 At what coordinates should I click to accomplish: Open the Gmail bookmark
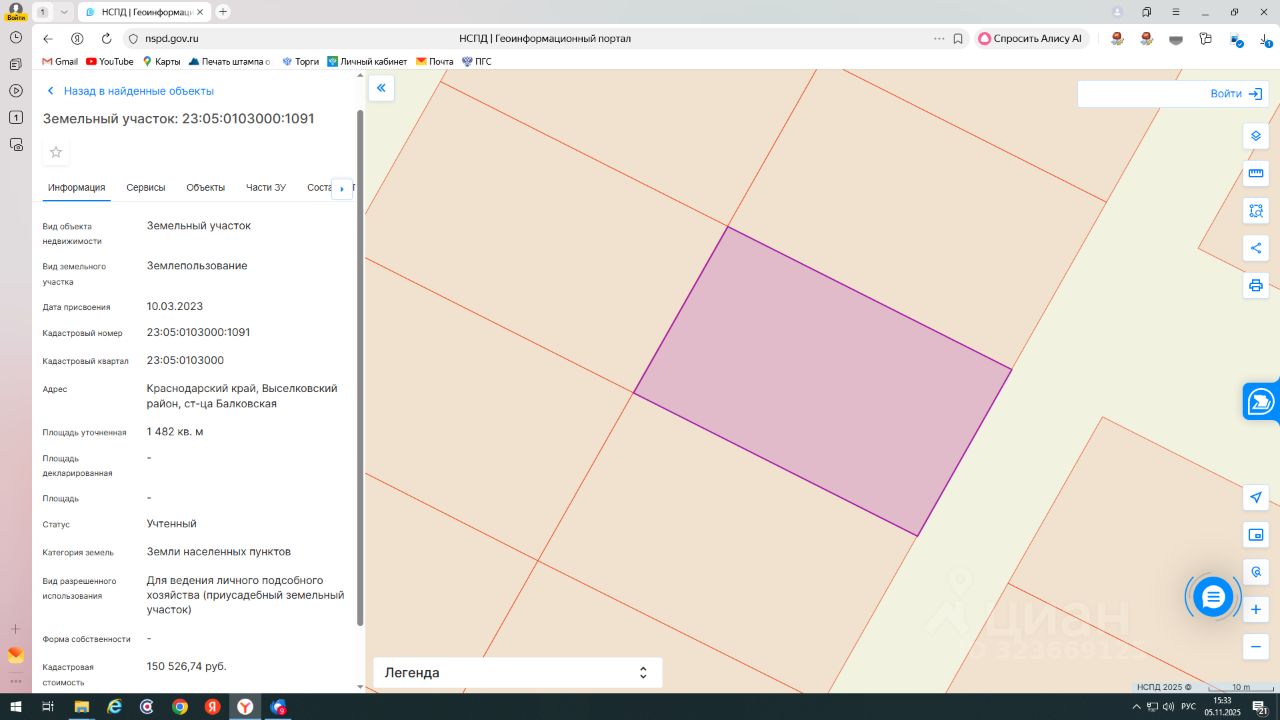[x=60, y=62]
